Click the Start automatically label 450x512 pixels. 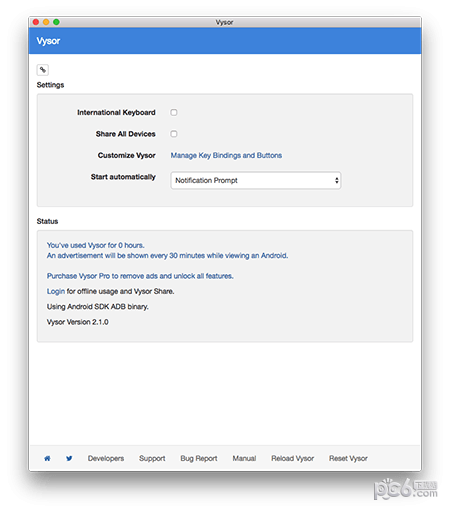click(x=123, y=177)
